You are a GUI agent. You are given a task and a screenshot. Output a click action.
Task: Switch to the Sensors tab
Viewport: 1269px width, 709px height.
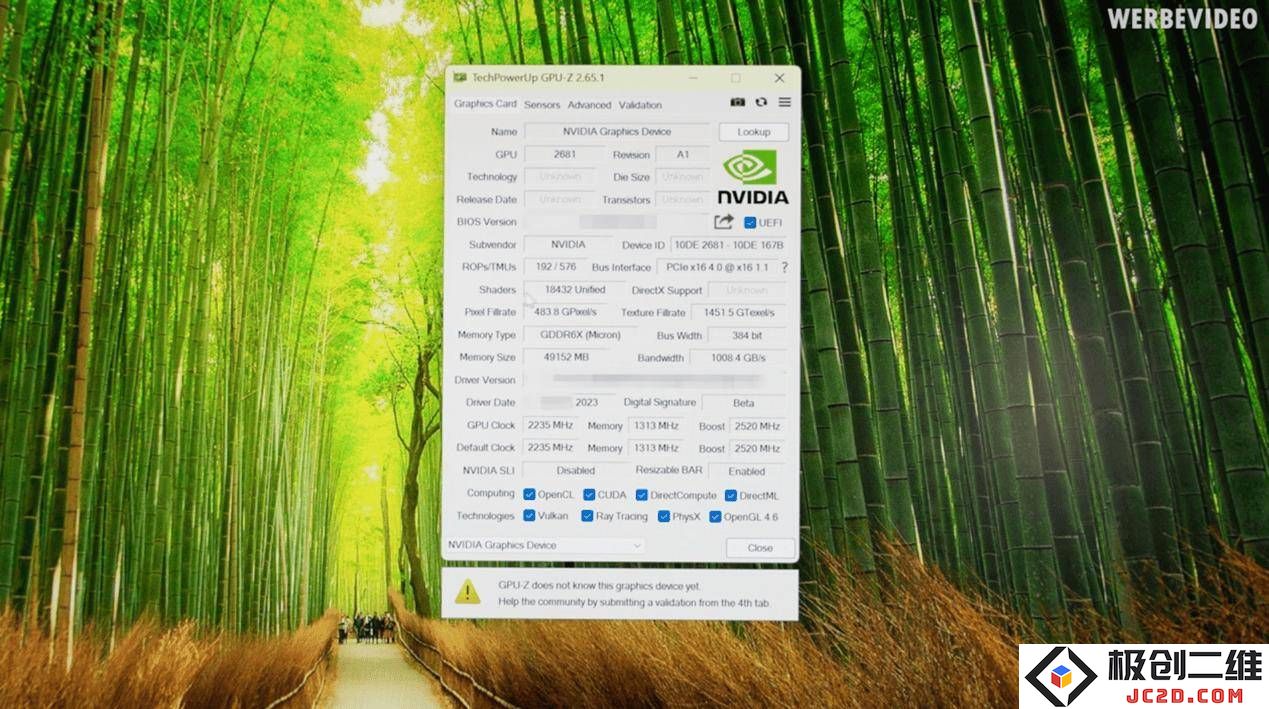click(x=542, y=105)
